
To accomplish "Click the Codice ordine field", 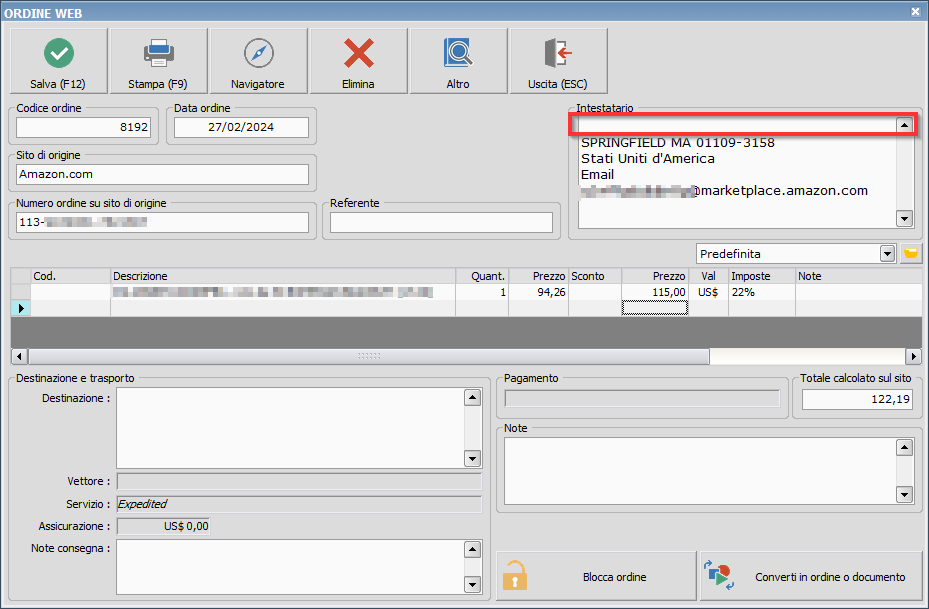I will point(84,128).
